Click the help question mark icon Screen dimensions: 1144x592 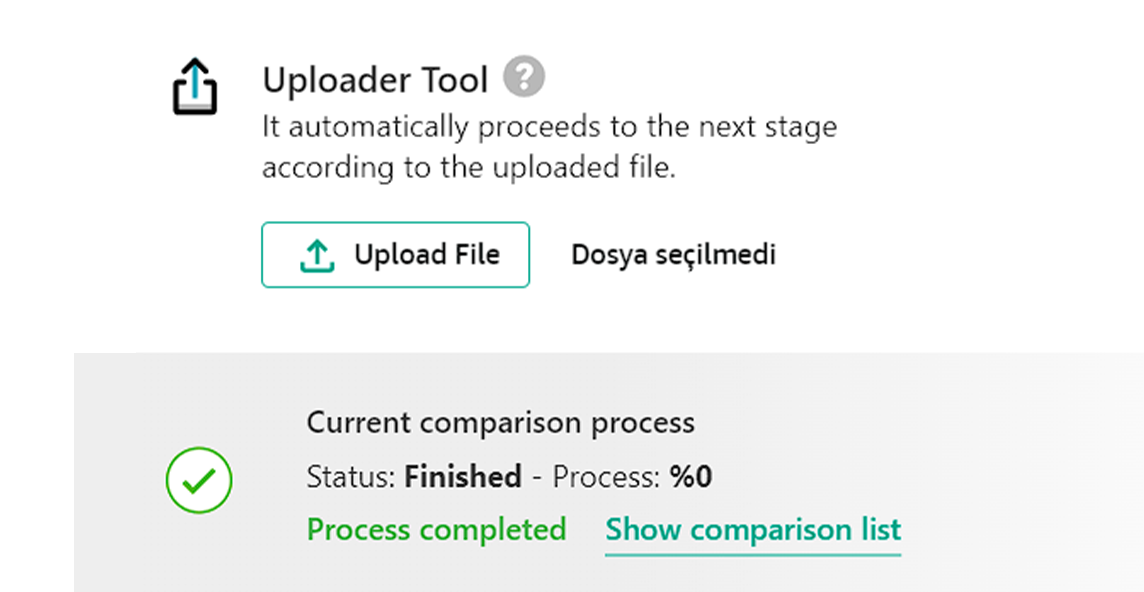[x=524, y=77]
